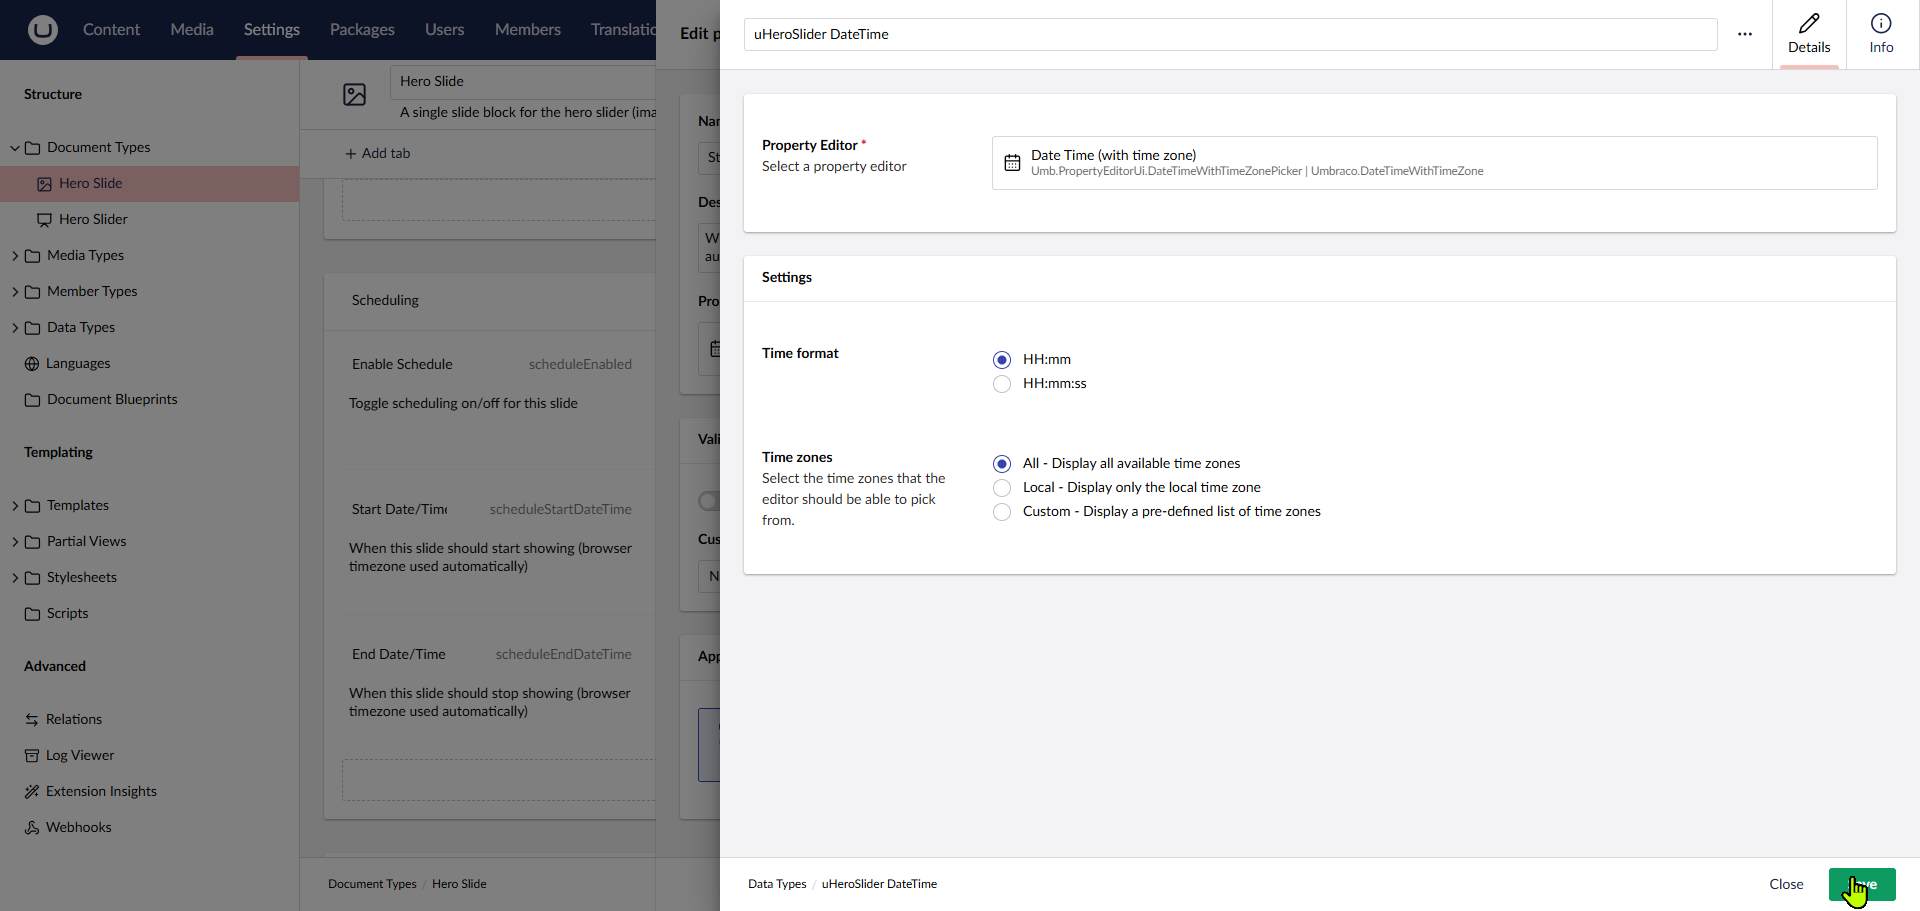The height and width of the screenshot is (911, 1920).
Task: Save the data type
Action: coord(1861,884)
